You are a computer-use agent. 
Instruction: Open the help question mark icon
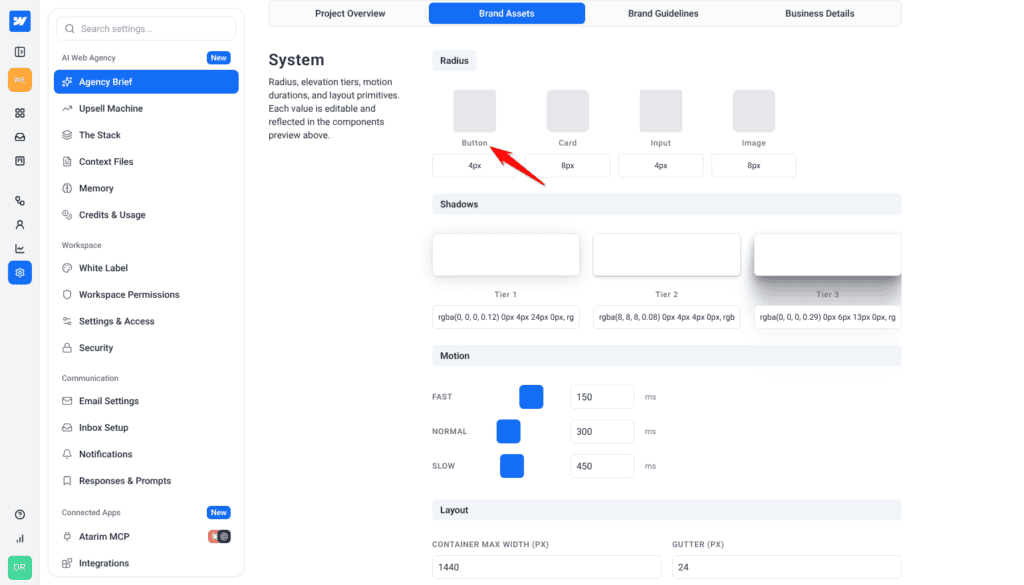(20, 514)
